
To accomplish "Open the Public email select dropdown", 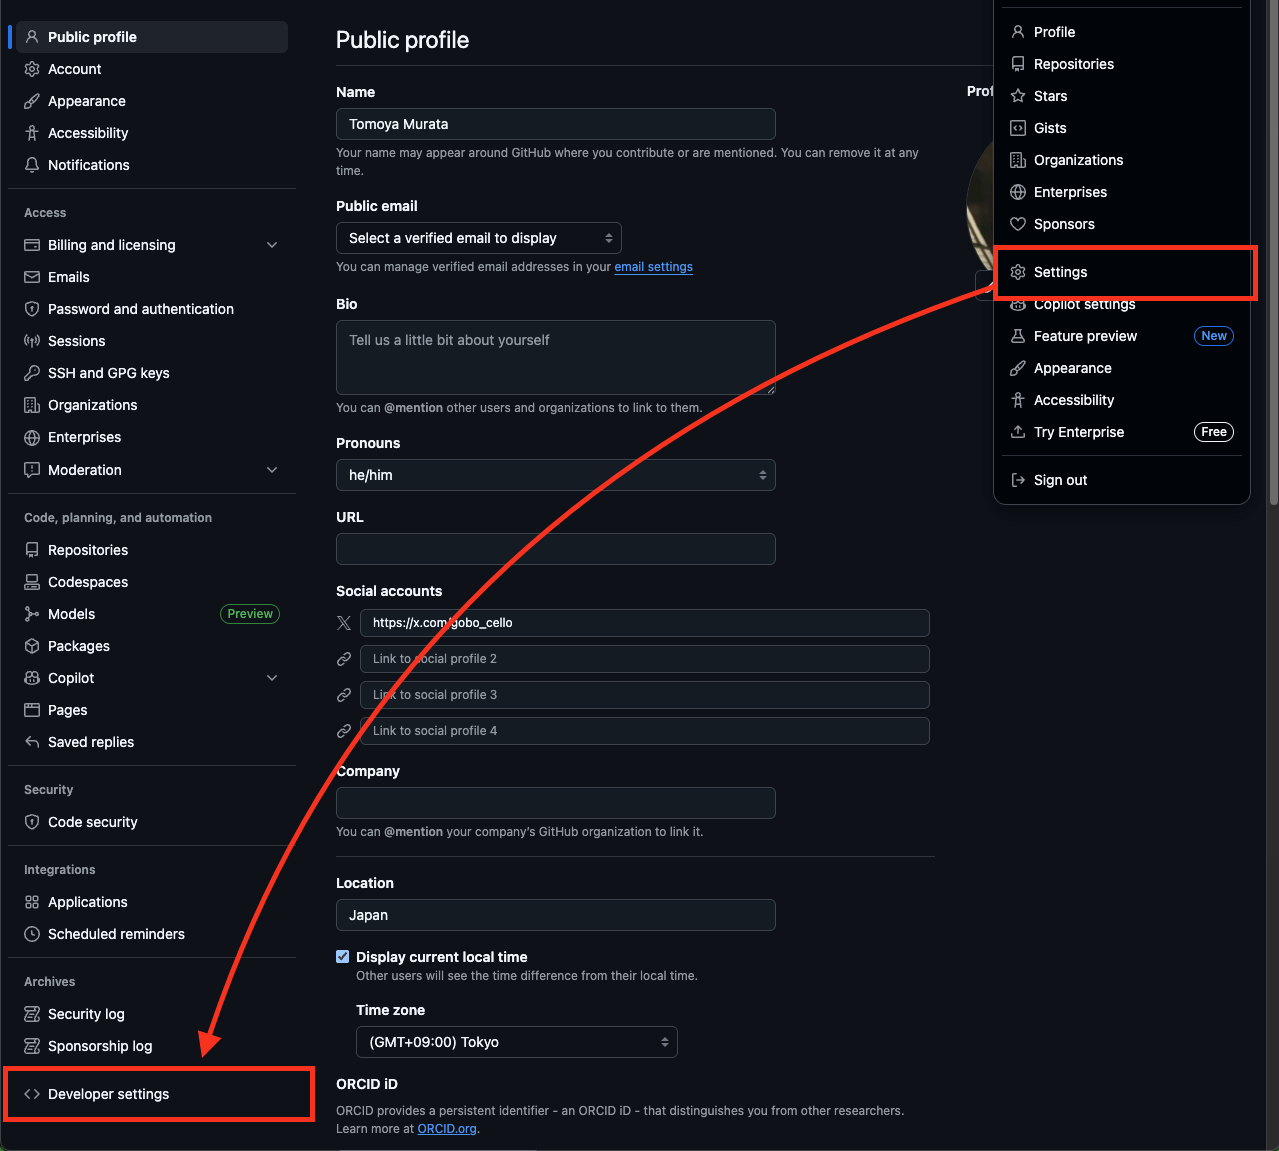I will click(x=479, y=238).
